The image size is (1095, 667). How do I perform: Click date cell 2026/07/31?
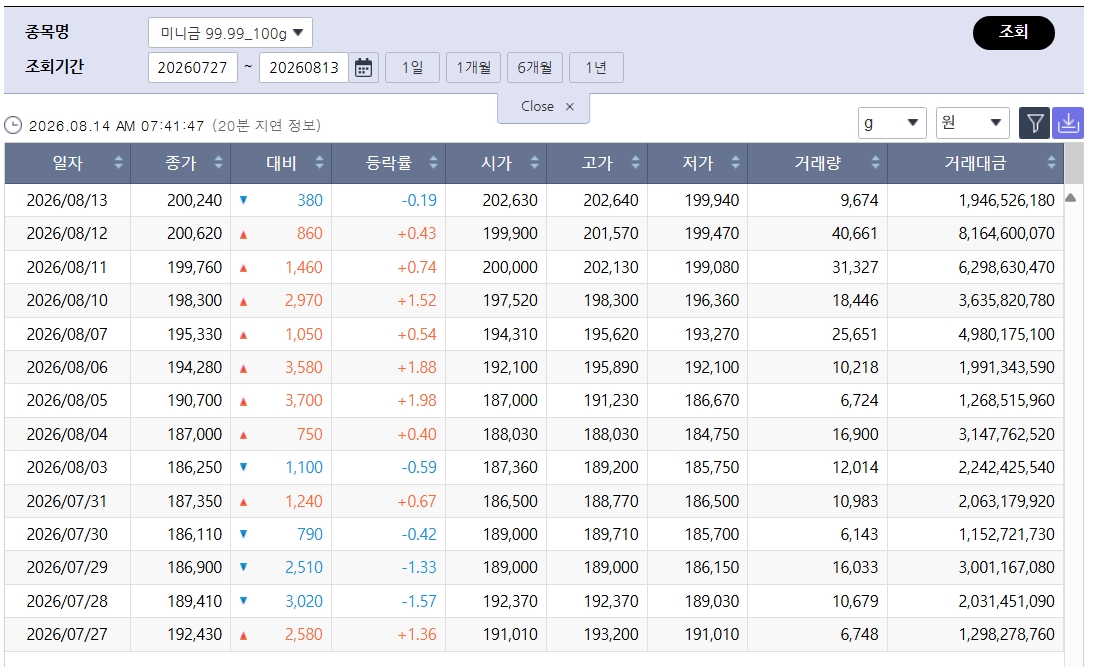(x=67, y=501)
